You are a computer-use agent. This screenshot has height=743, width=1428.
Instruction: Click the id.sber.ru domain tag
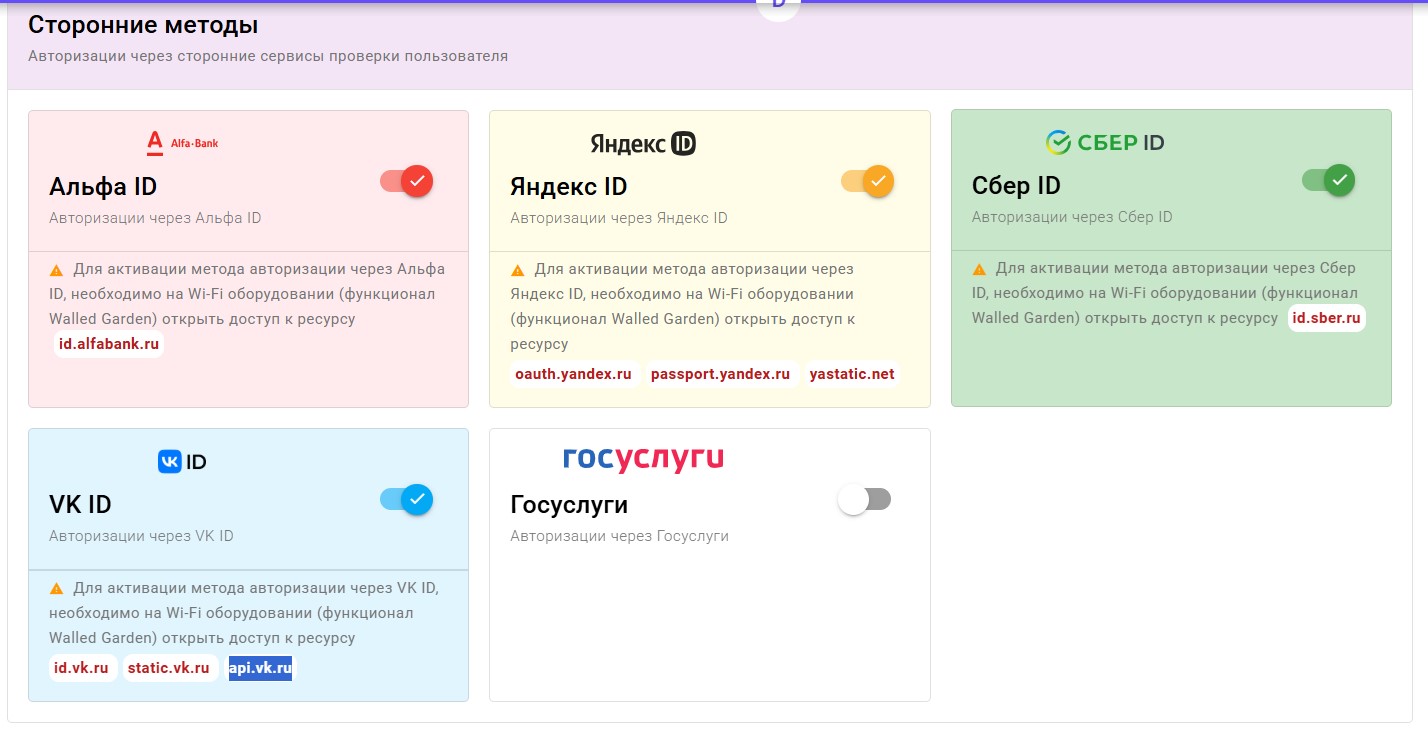[x=1327, y=319]
